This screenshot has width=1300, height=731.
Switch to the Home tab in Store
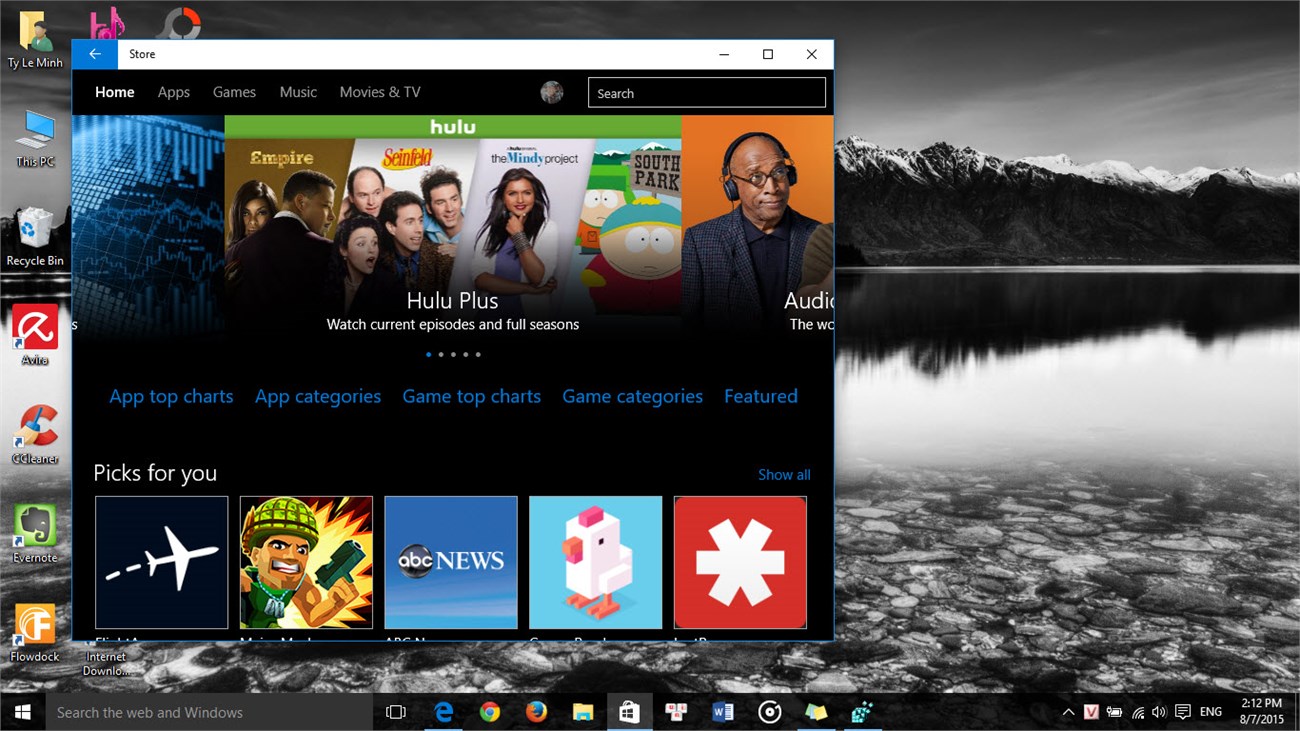tap(115, 92)
